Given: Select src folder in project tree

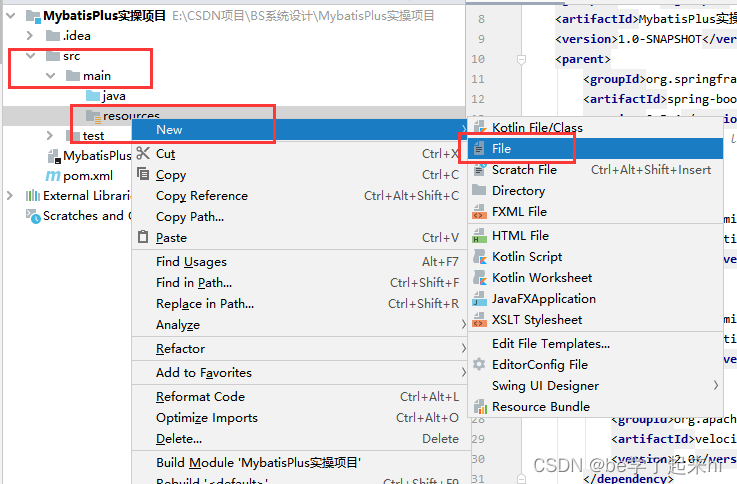Looking at the screenshot, I should [71, 56].
